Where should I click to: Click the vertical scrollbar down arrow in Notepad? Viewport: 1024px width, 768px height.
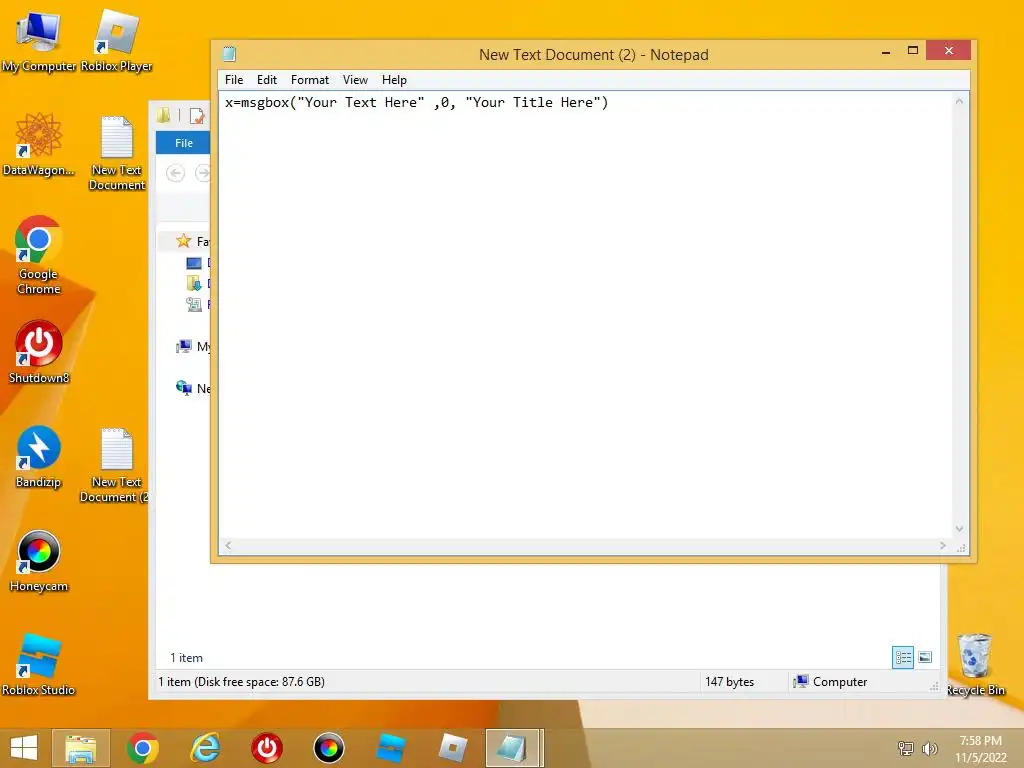959,529
